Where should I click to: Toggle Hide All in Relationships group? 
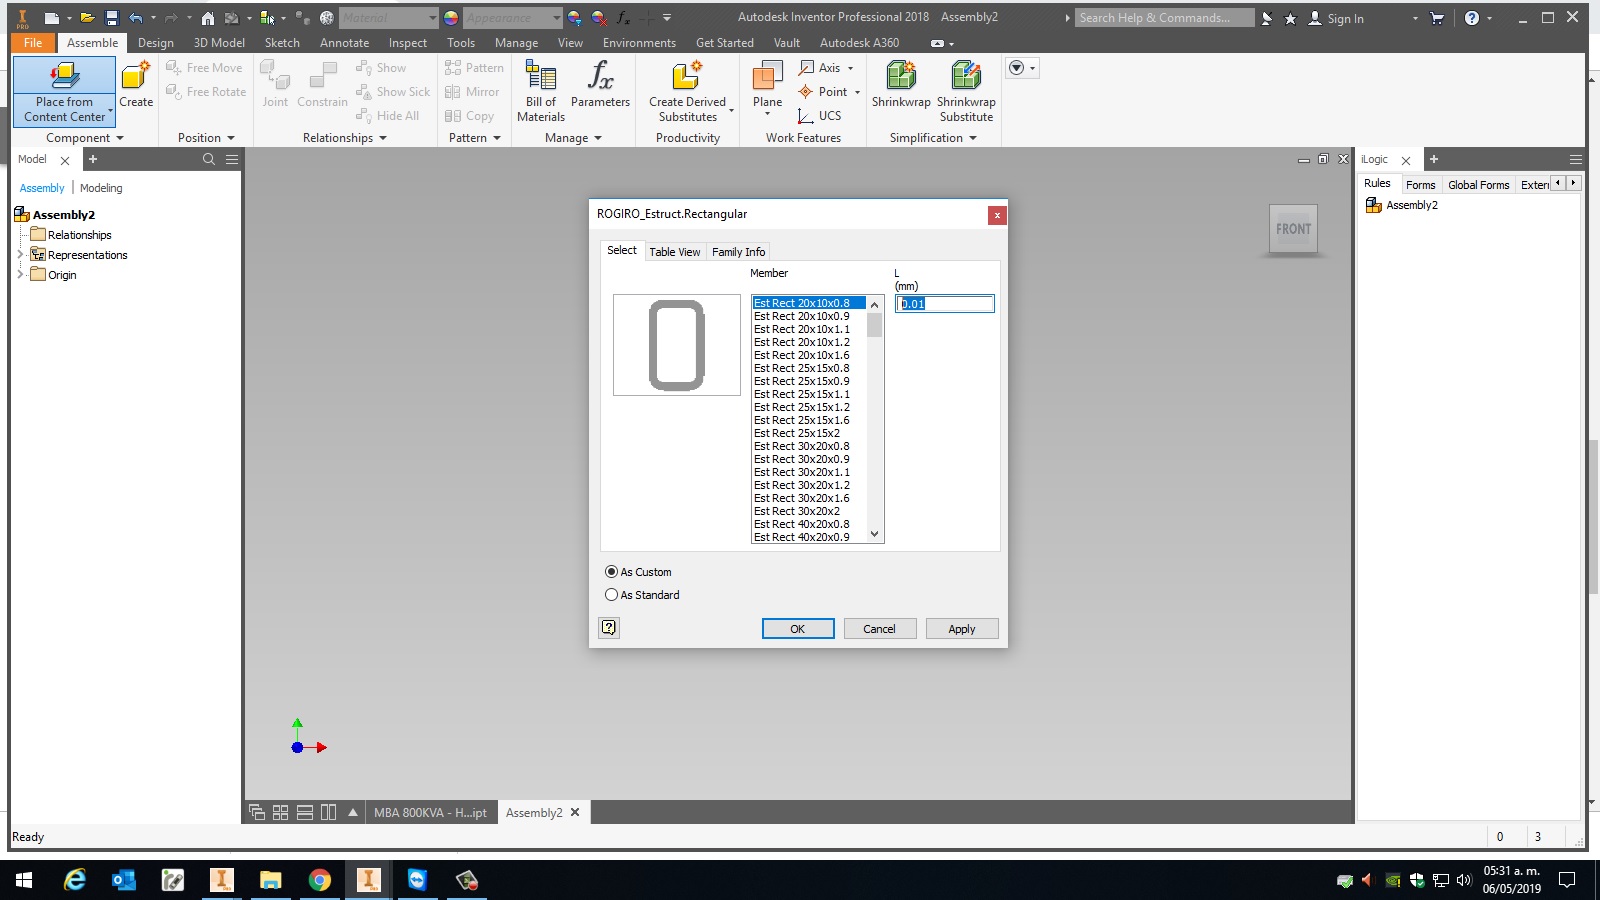tap(390, 115)
